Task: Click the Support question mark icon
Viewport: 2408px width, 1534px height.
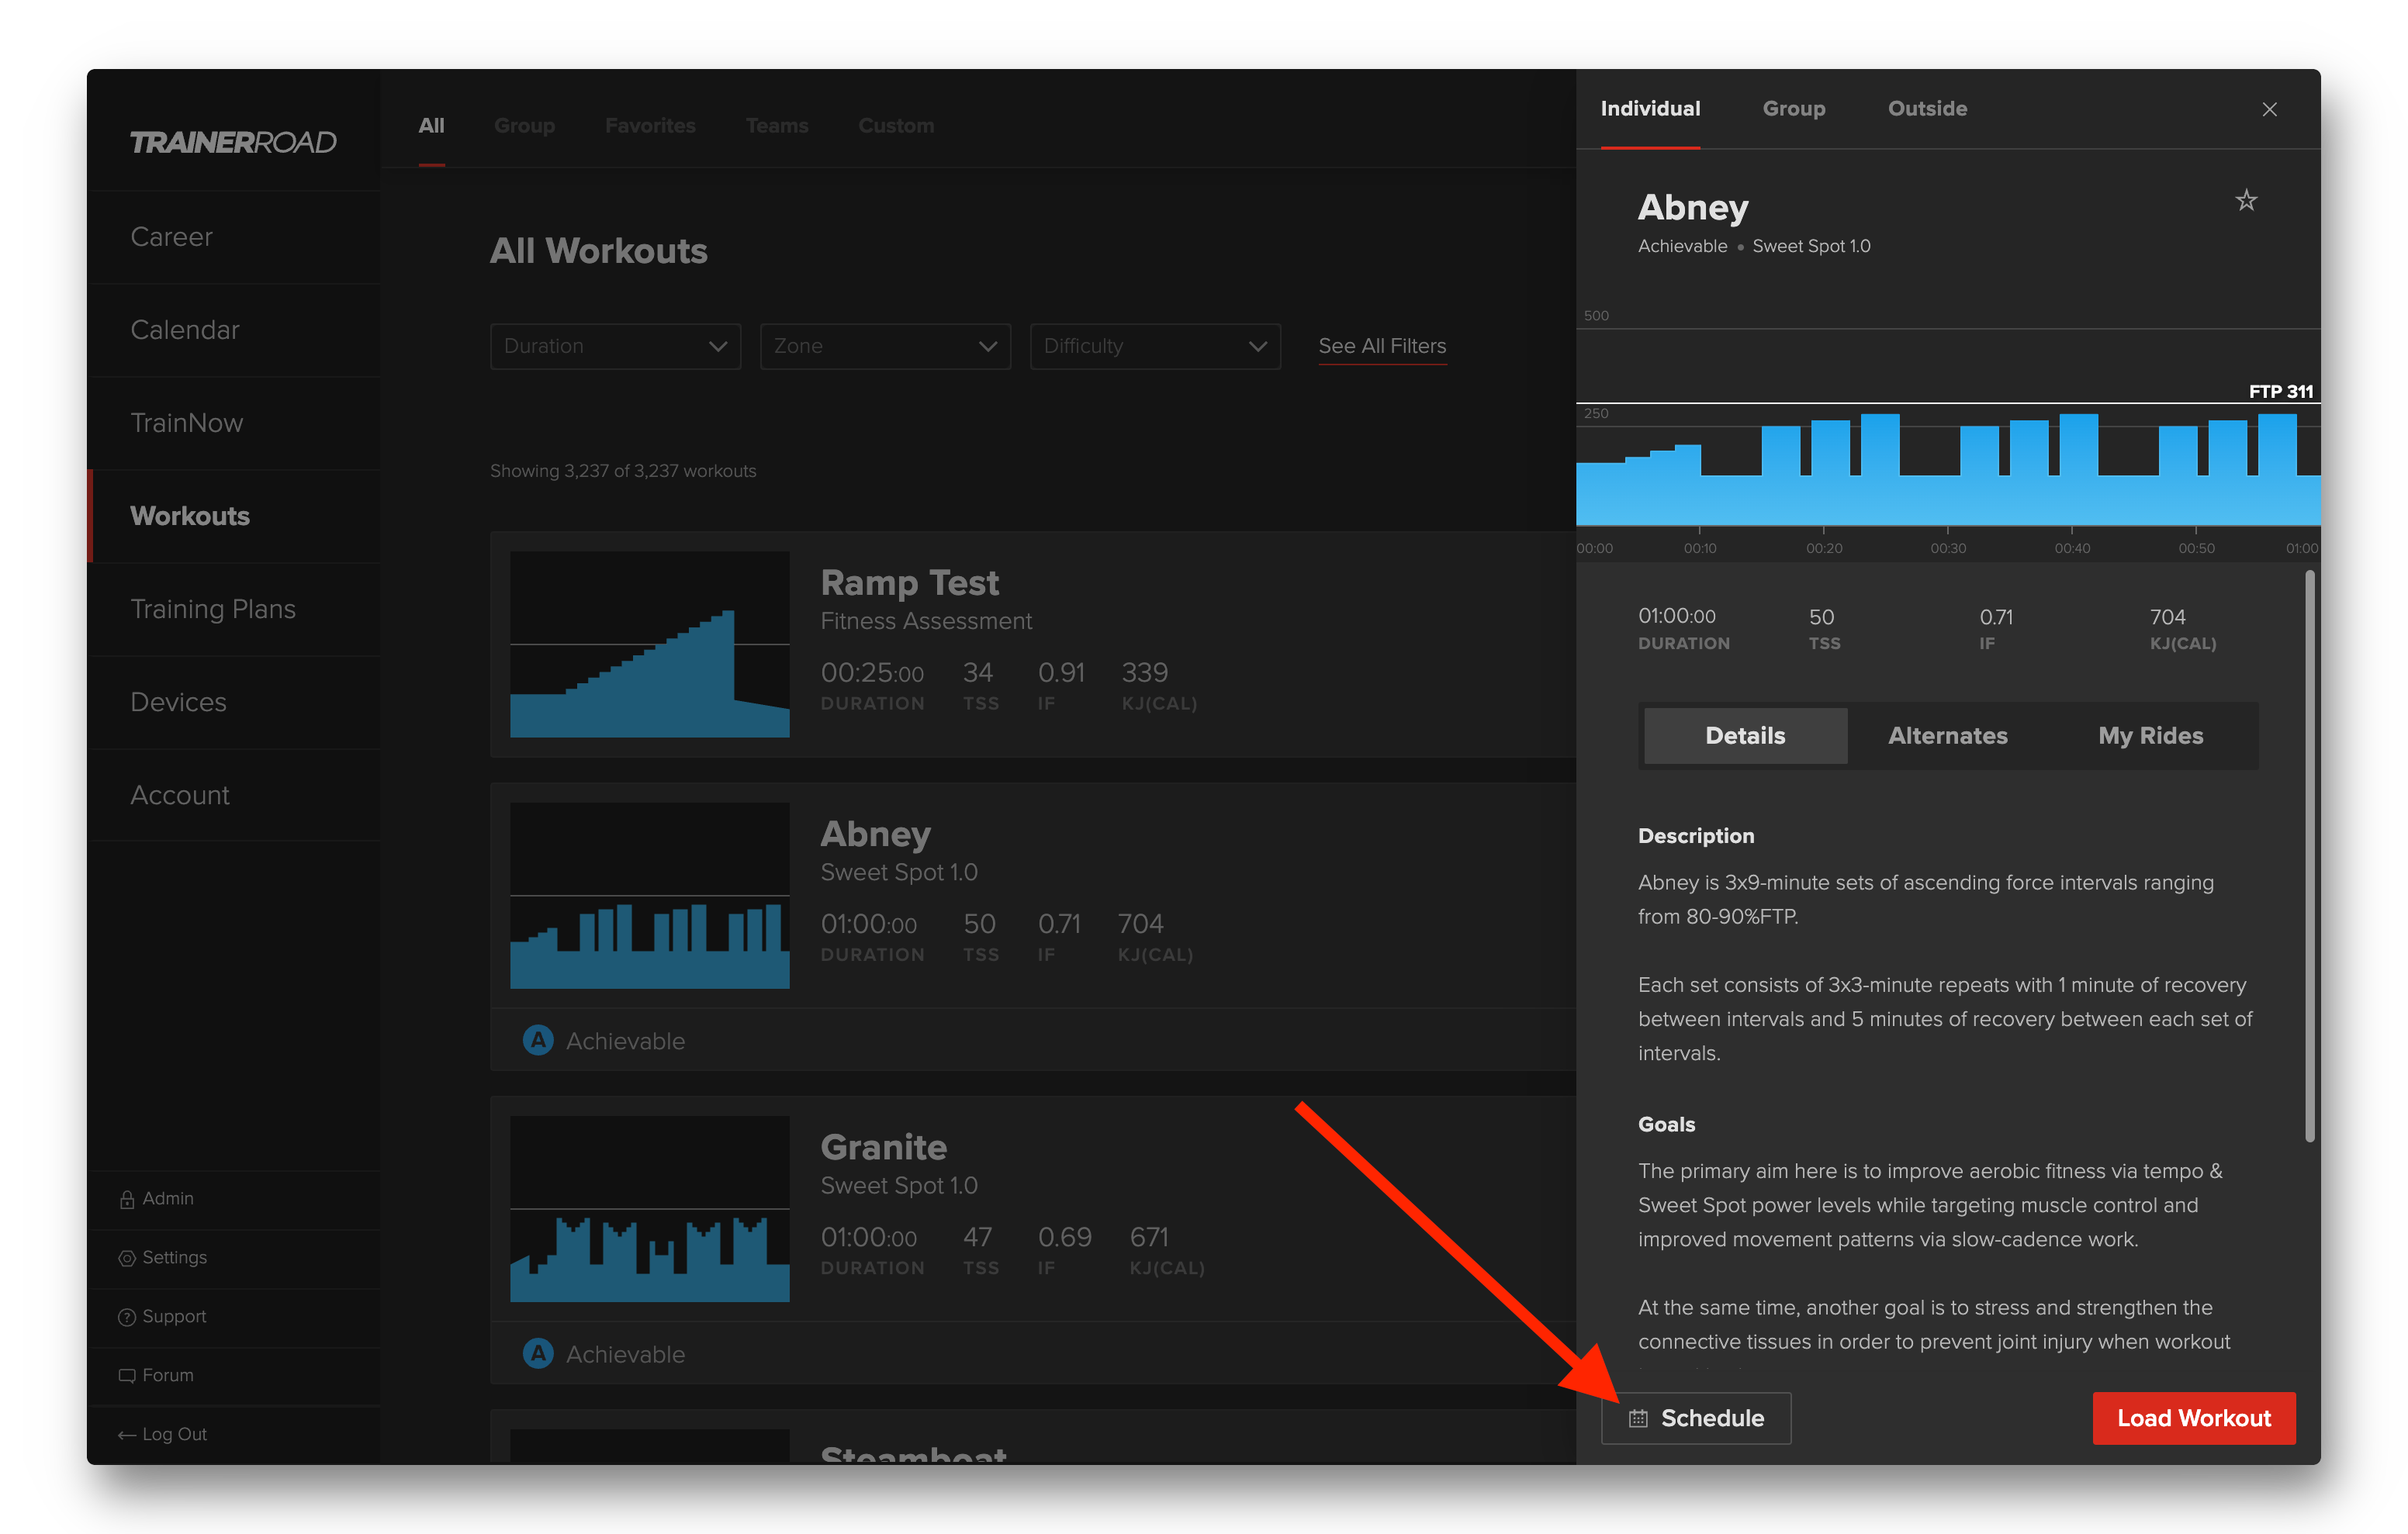Action: click(127, 1317)
